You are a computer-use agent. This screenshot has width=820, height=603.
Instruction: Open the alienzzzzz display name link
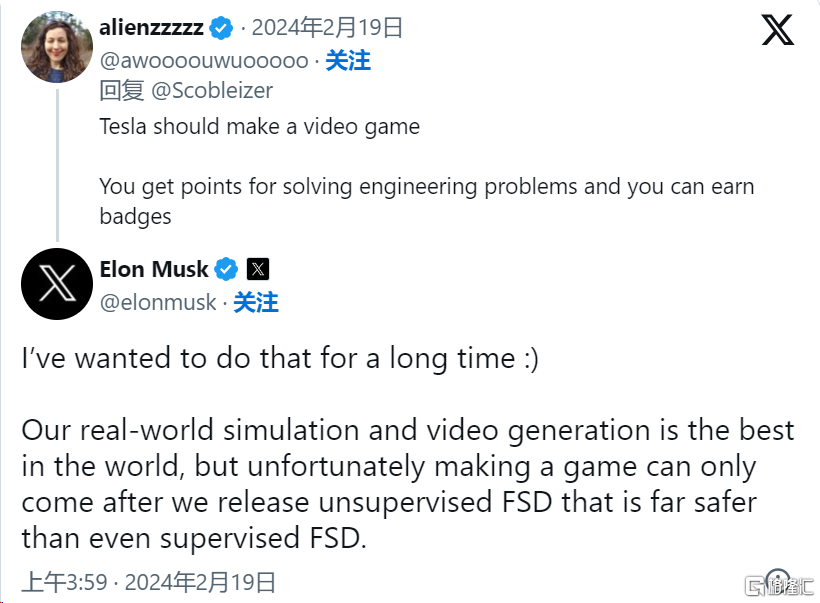click(x=151, y=27)
